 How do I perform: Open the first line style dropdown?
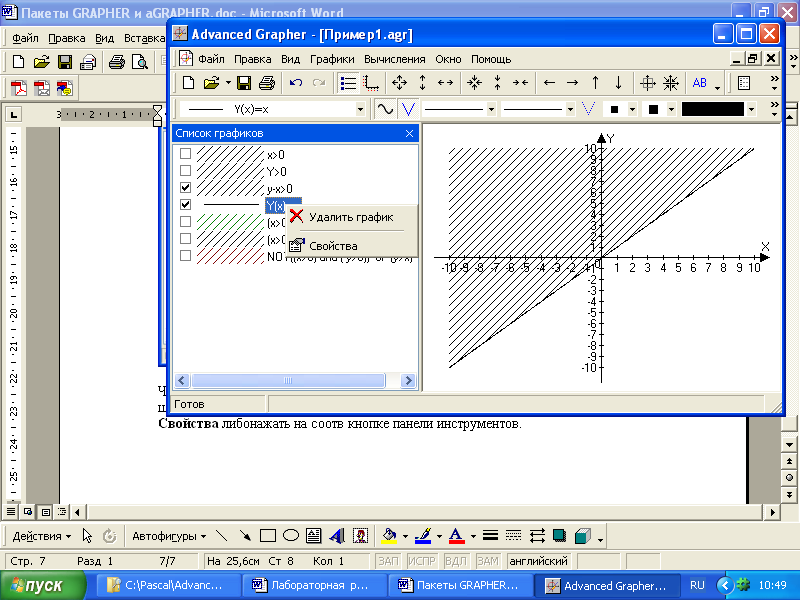[491, 109]
